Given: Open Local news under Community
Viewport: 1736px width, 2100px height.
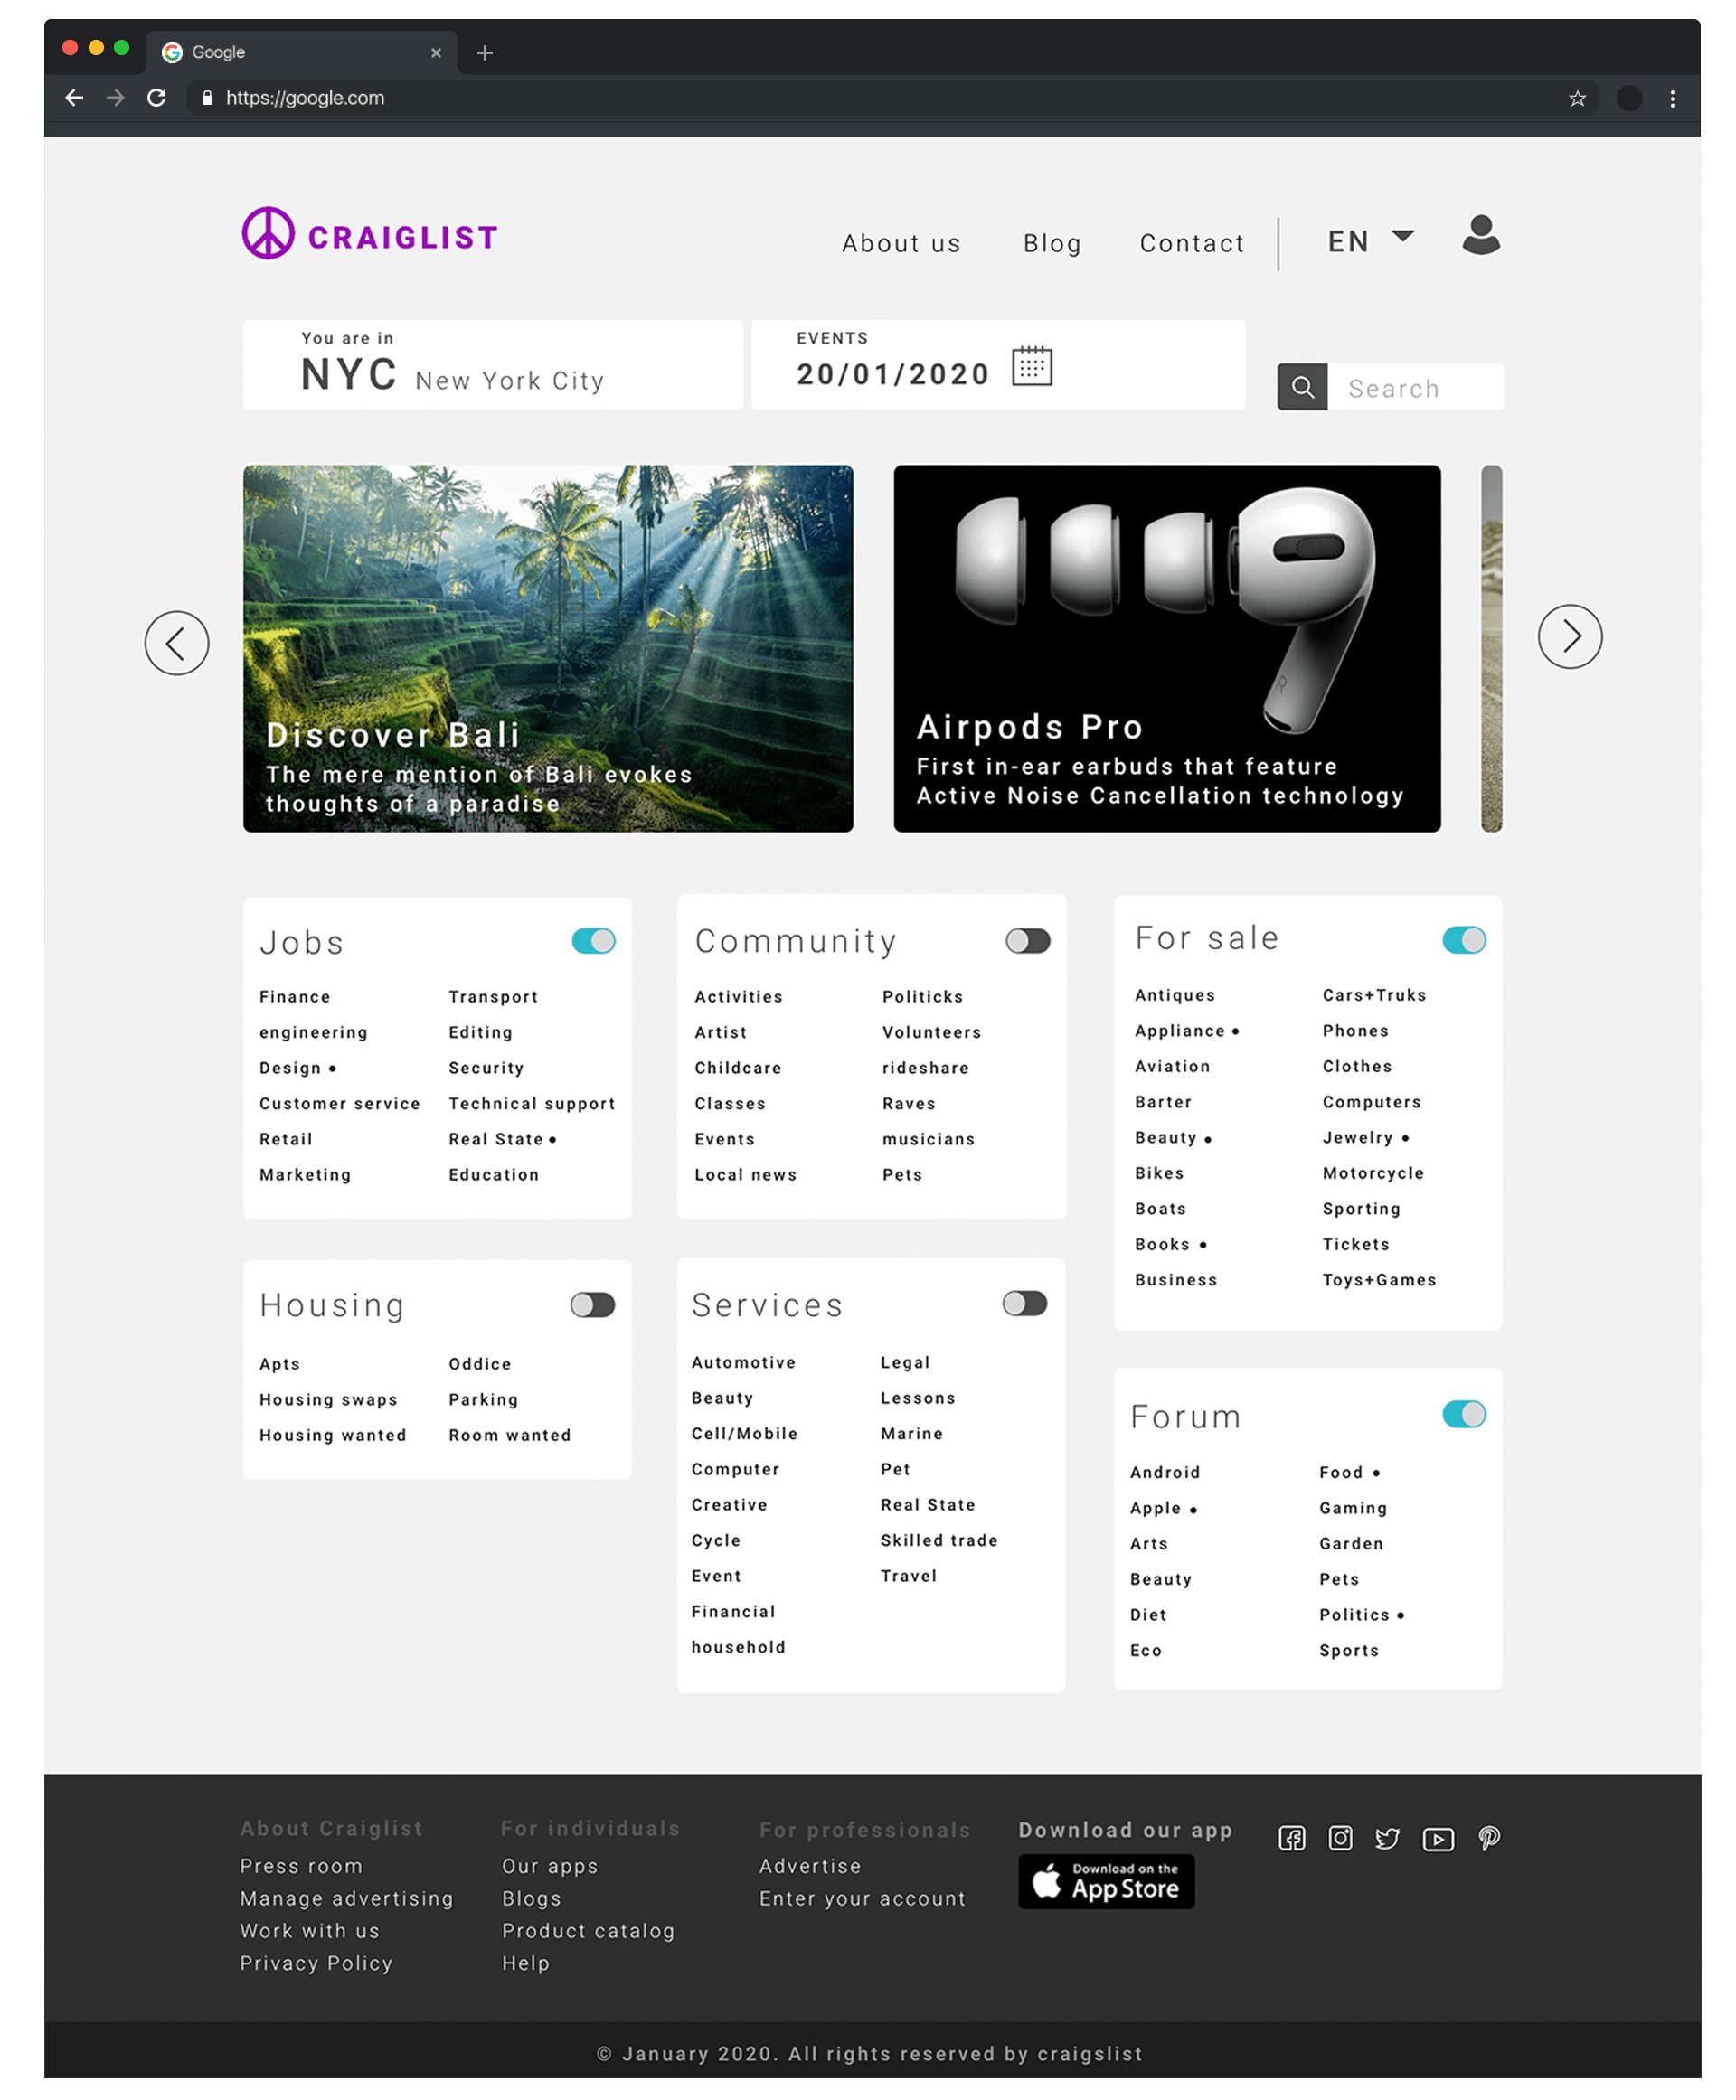Looking at the screenshot, I should [746, 1175].
